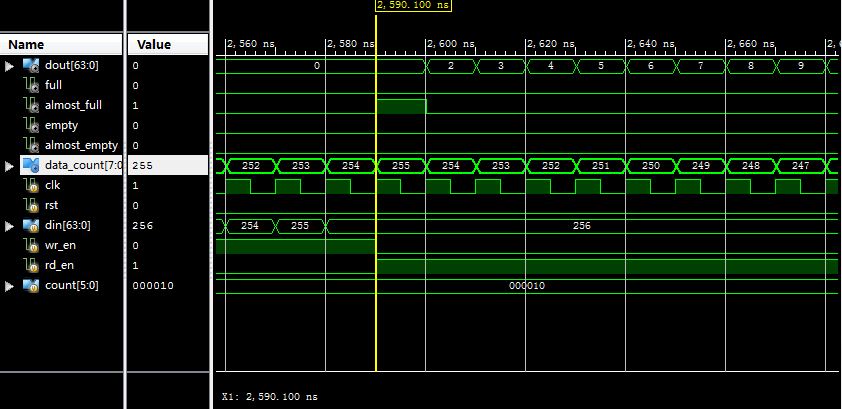Click the 2,560 ns ruler label

pyautogui.click(x=251, y=44)
